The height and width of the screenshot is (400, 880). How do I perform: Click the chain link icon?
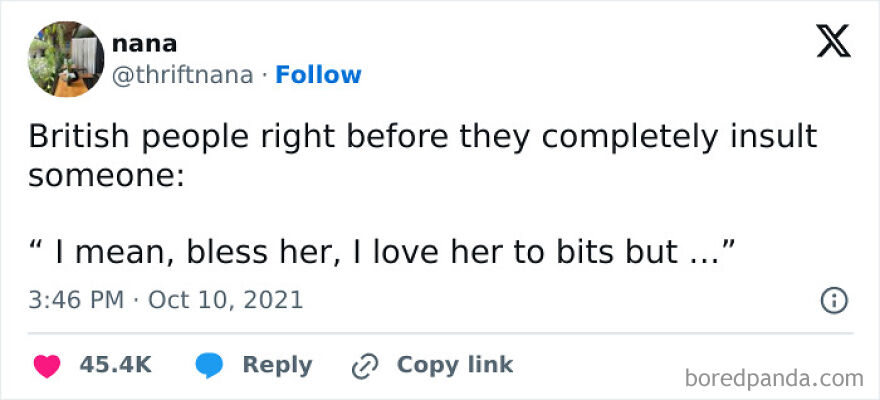click(362, 366)
